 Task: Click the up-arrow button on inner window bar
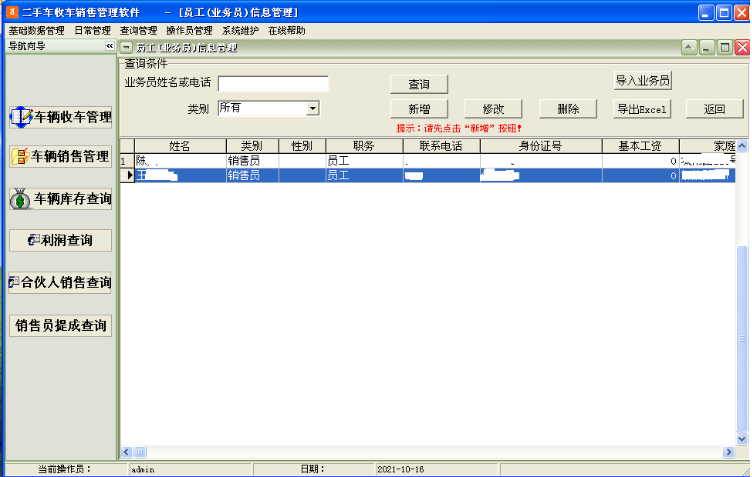tap(689, 47)
